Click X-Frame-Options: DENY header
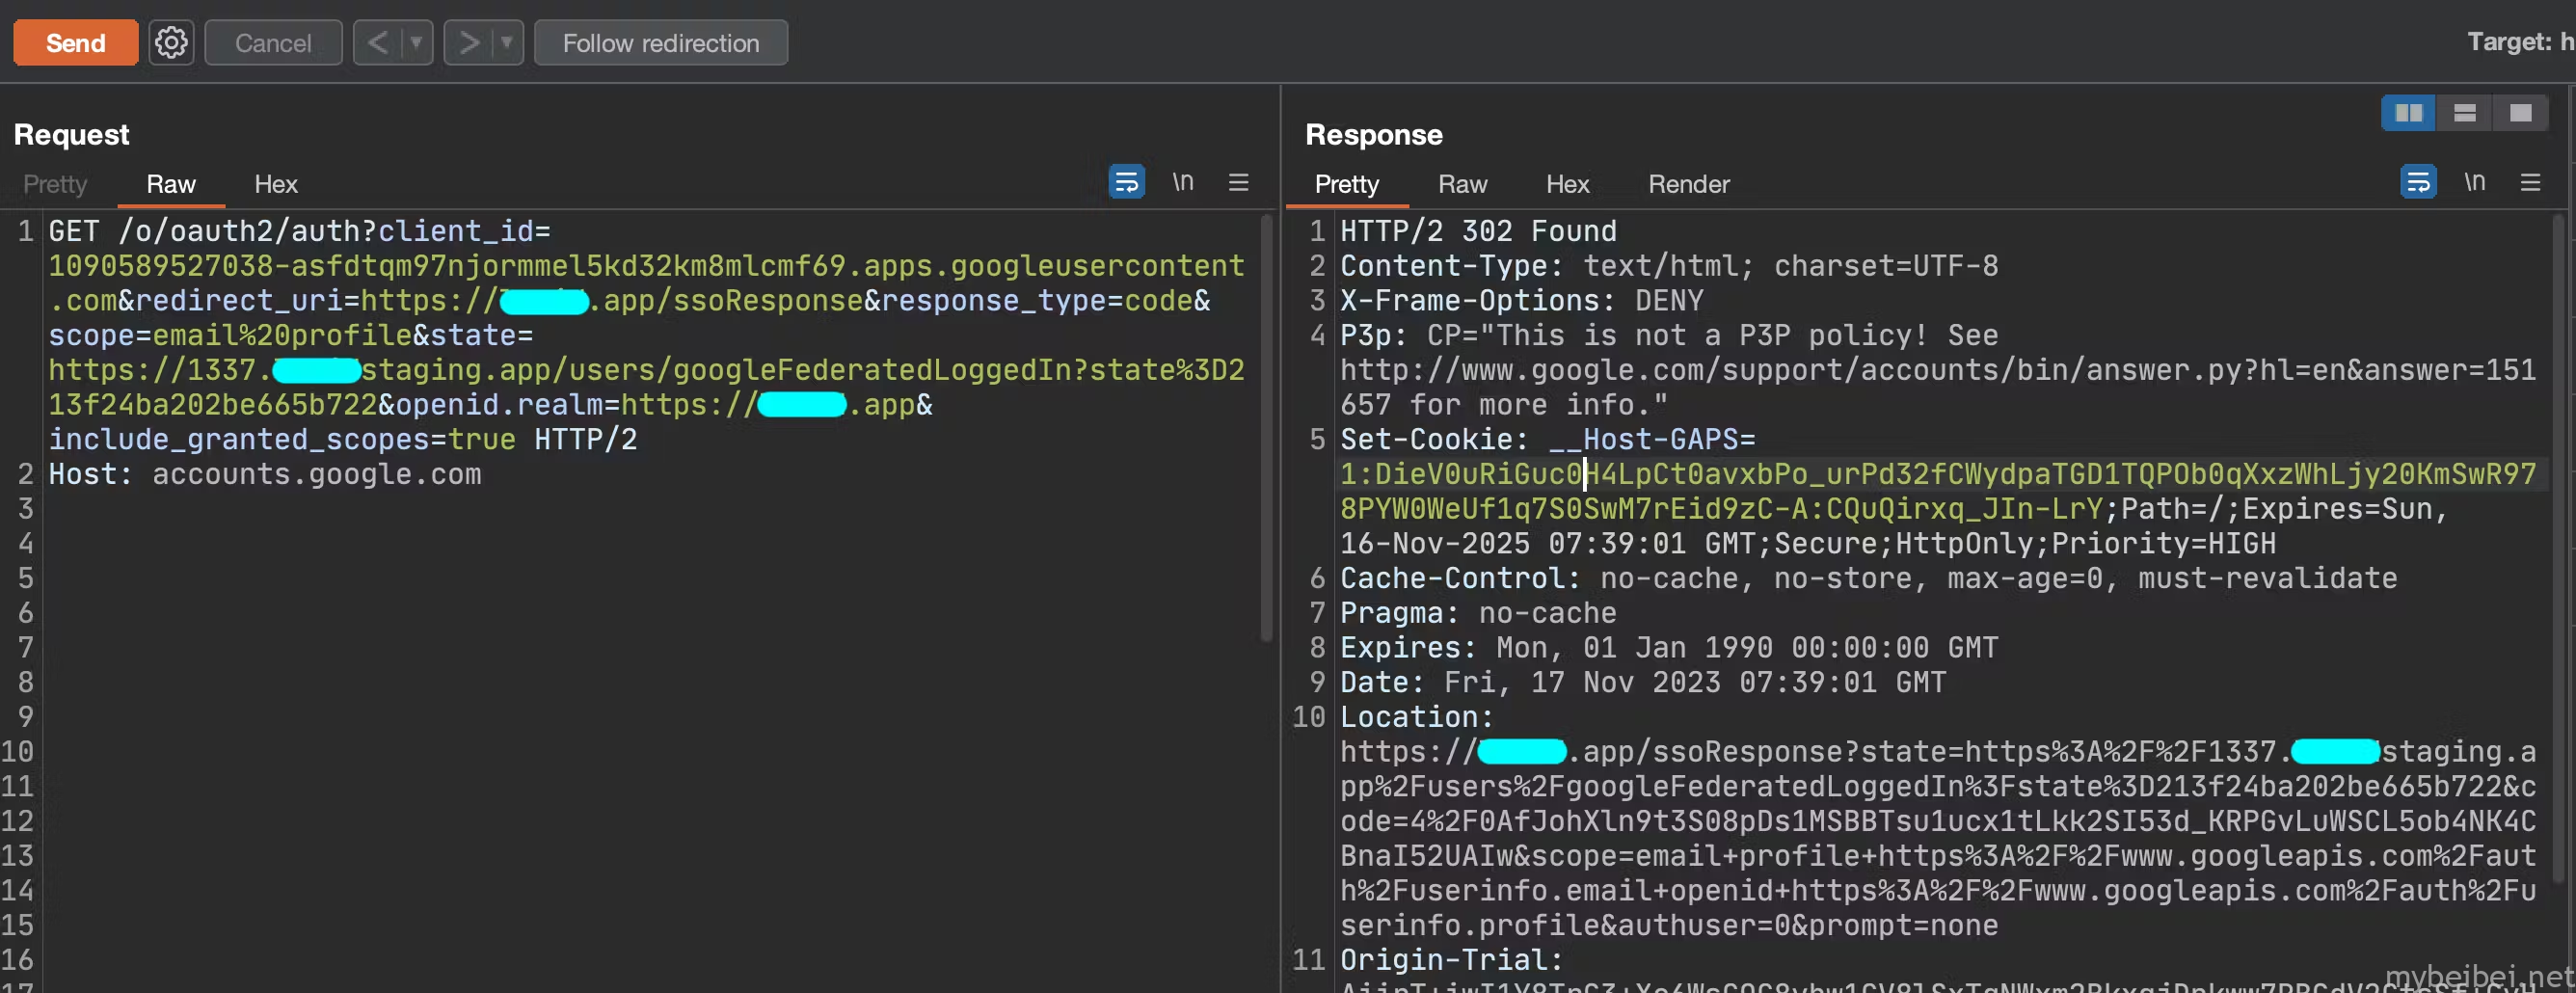 pyautogui.click(x=1522, y=300)
